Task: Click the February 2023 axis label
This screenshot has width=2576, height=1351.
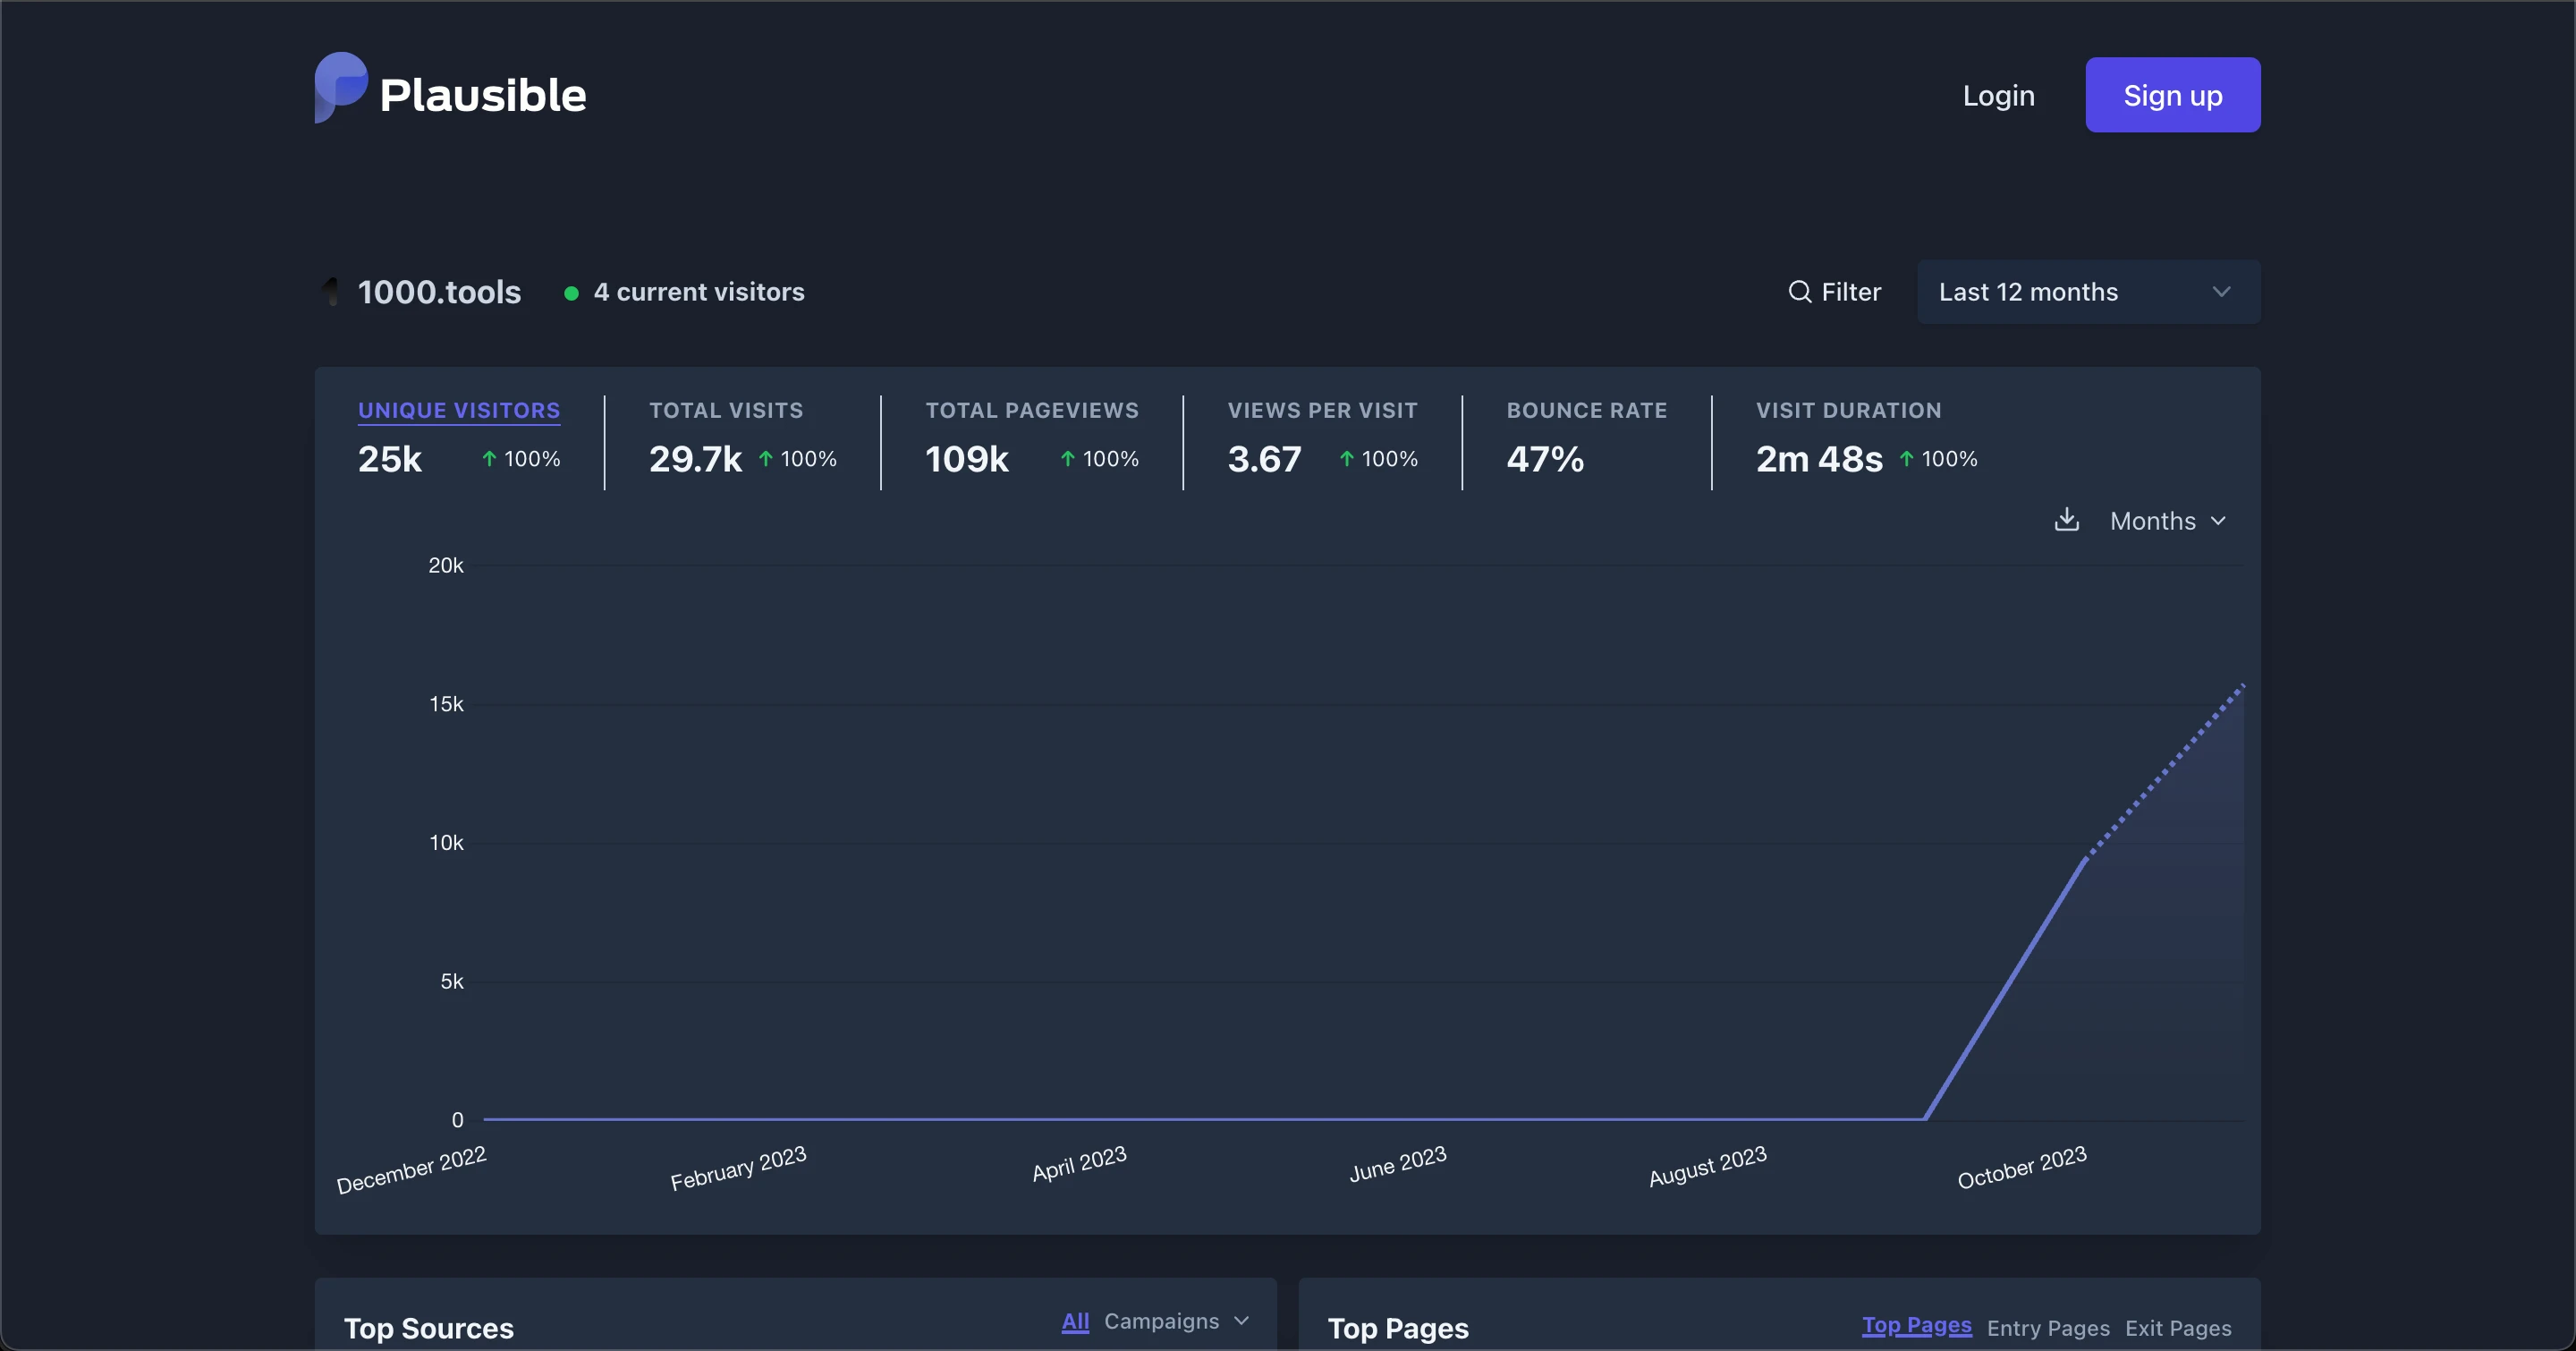Action: (x=738, y=1168)
